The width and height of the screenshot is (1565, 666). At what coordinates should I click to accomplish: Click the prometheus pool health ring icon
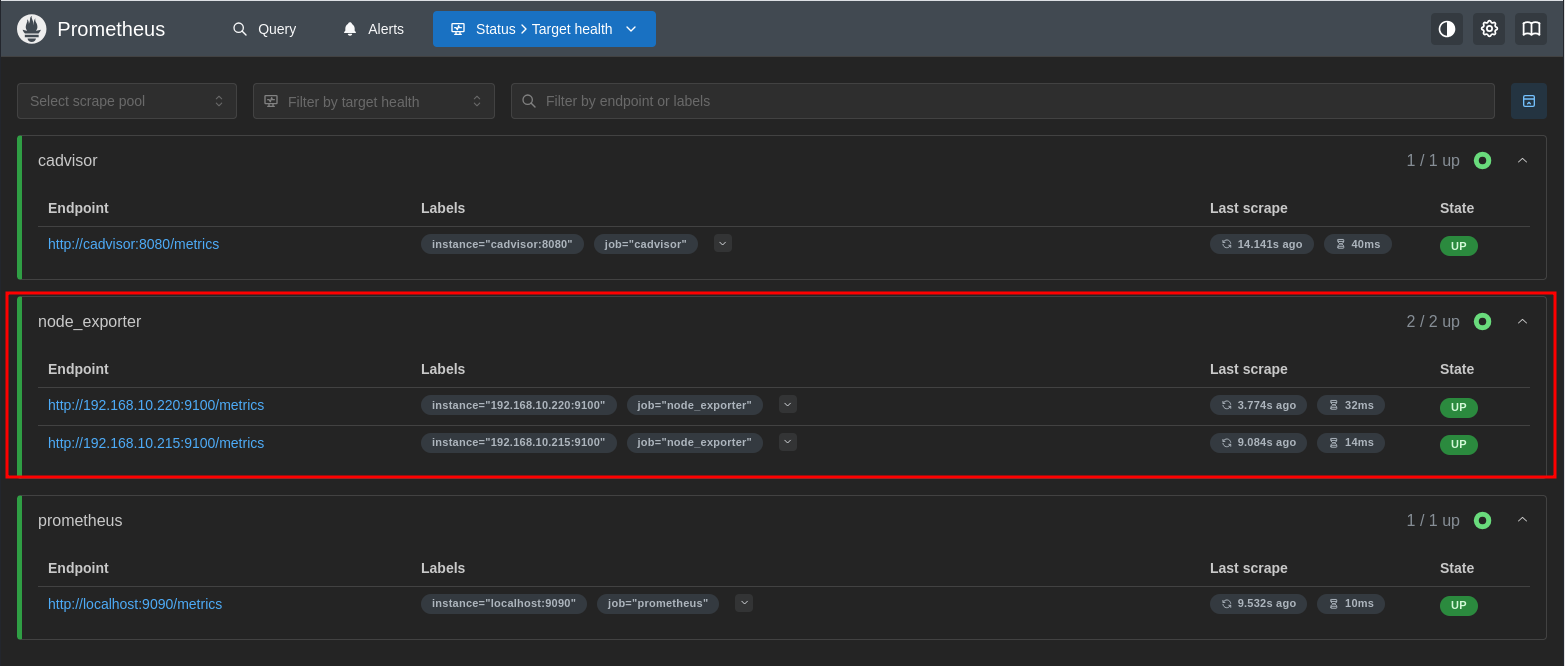1482,520
